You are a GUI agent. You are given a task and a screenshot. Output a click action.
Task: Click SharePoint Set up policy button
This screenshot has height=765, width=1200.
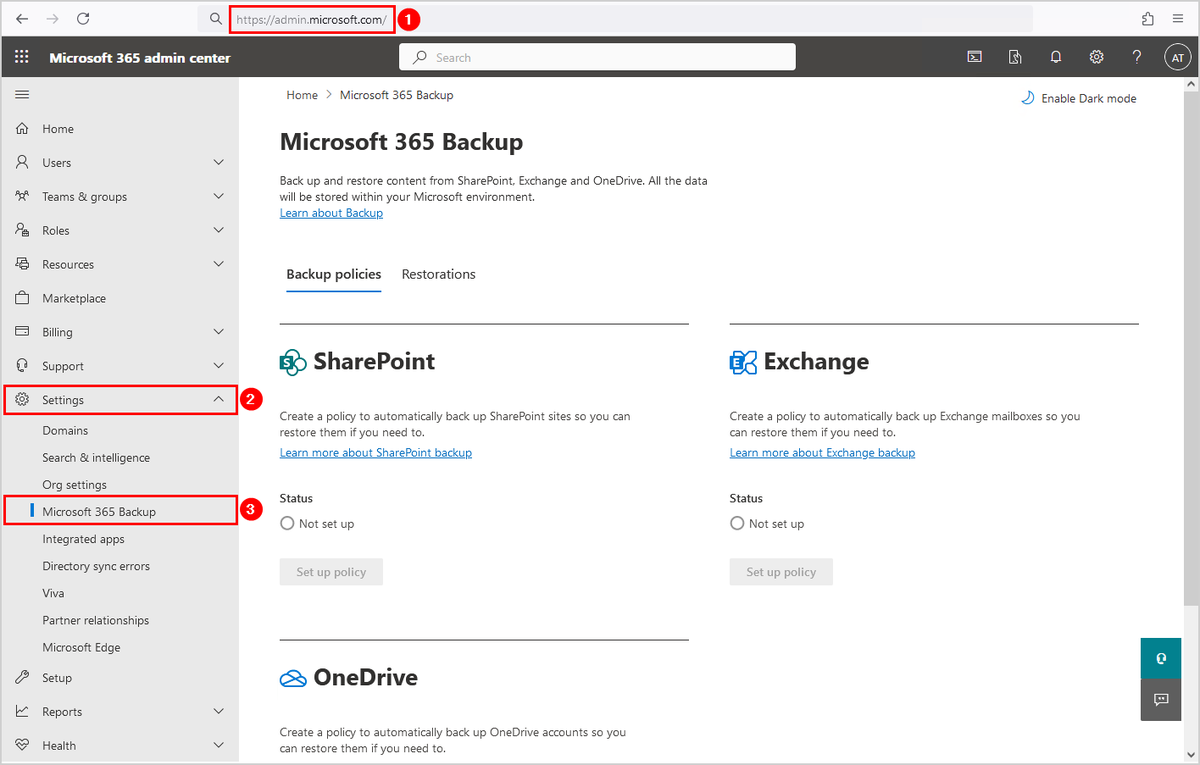(331, 572)
